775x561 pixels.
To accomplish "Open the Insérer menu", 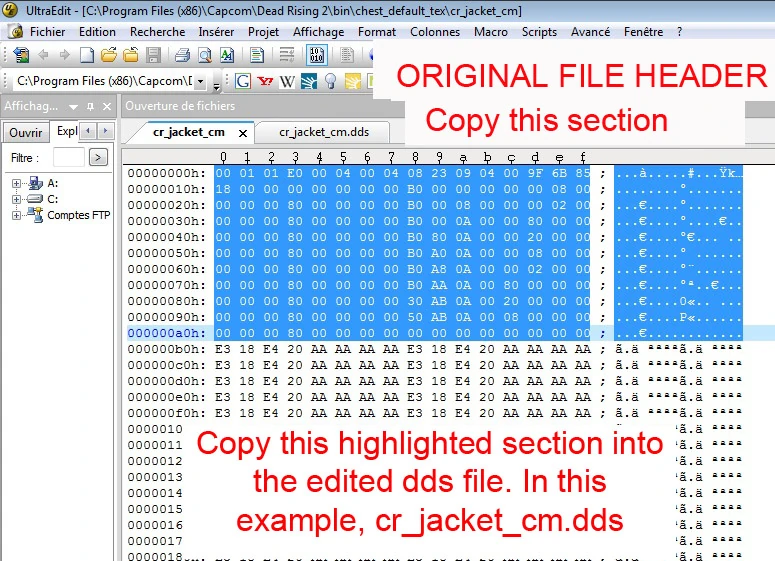I will (x=216, y=32).
